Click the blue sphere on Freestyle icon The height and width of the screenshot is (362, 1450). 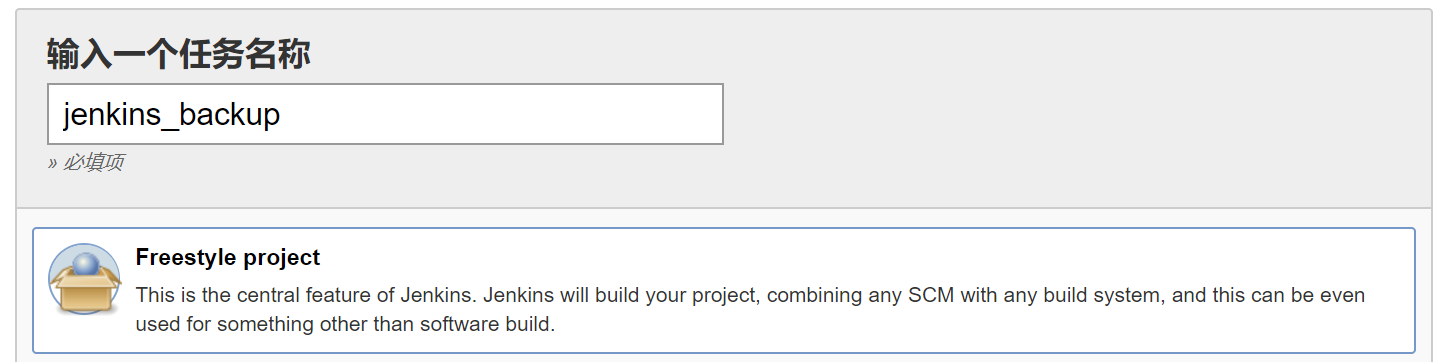86,265
